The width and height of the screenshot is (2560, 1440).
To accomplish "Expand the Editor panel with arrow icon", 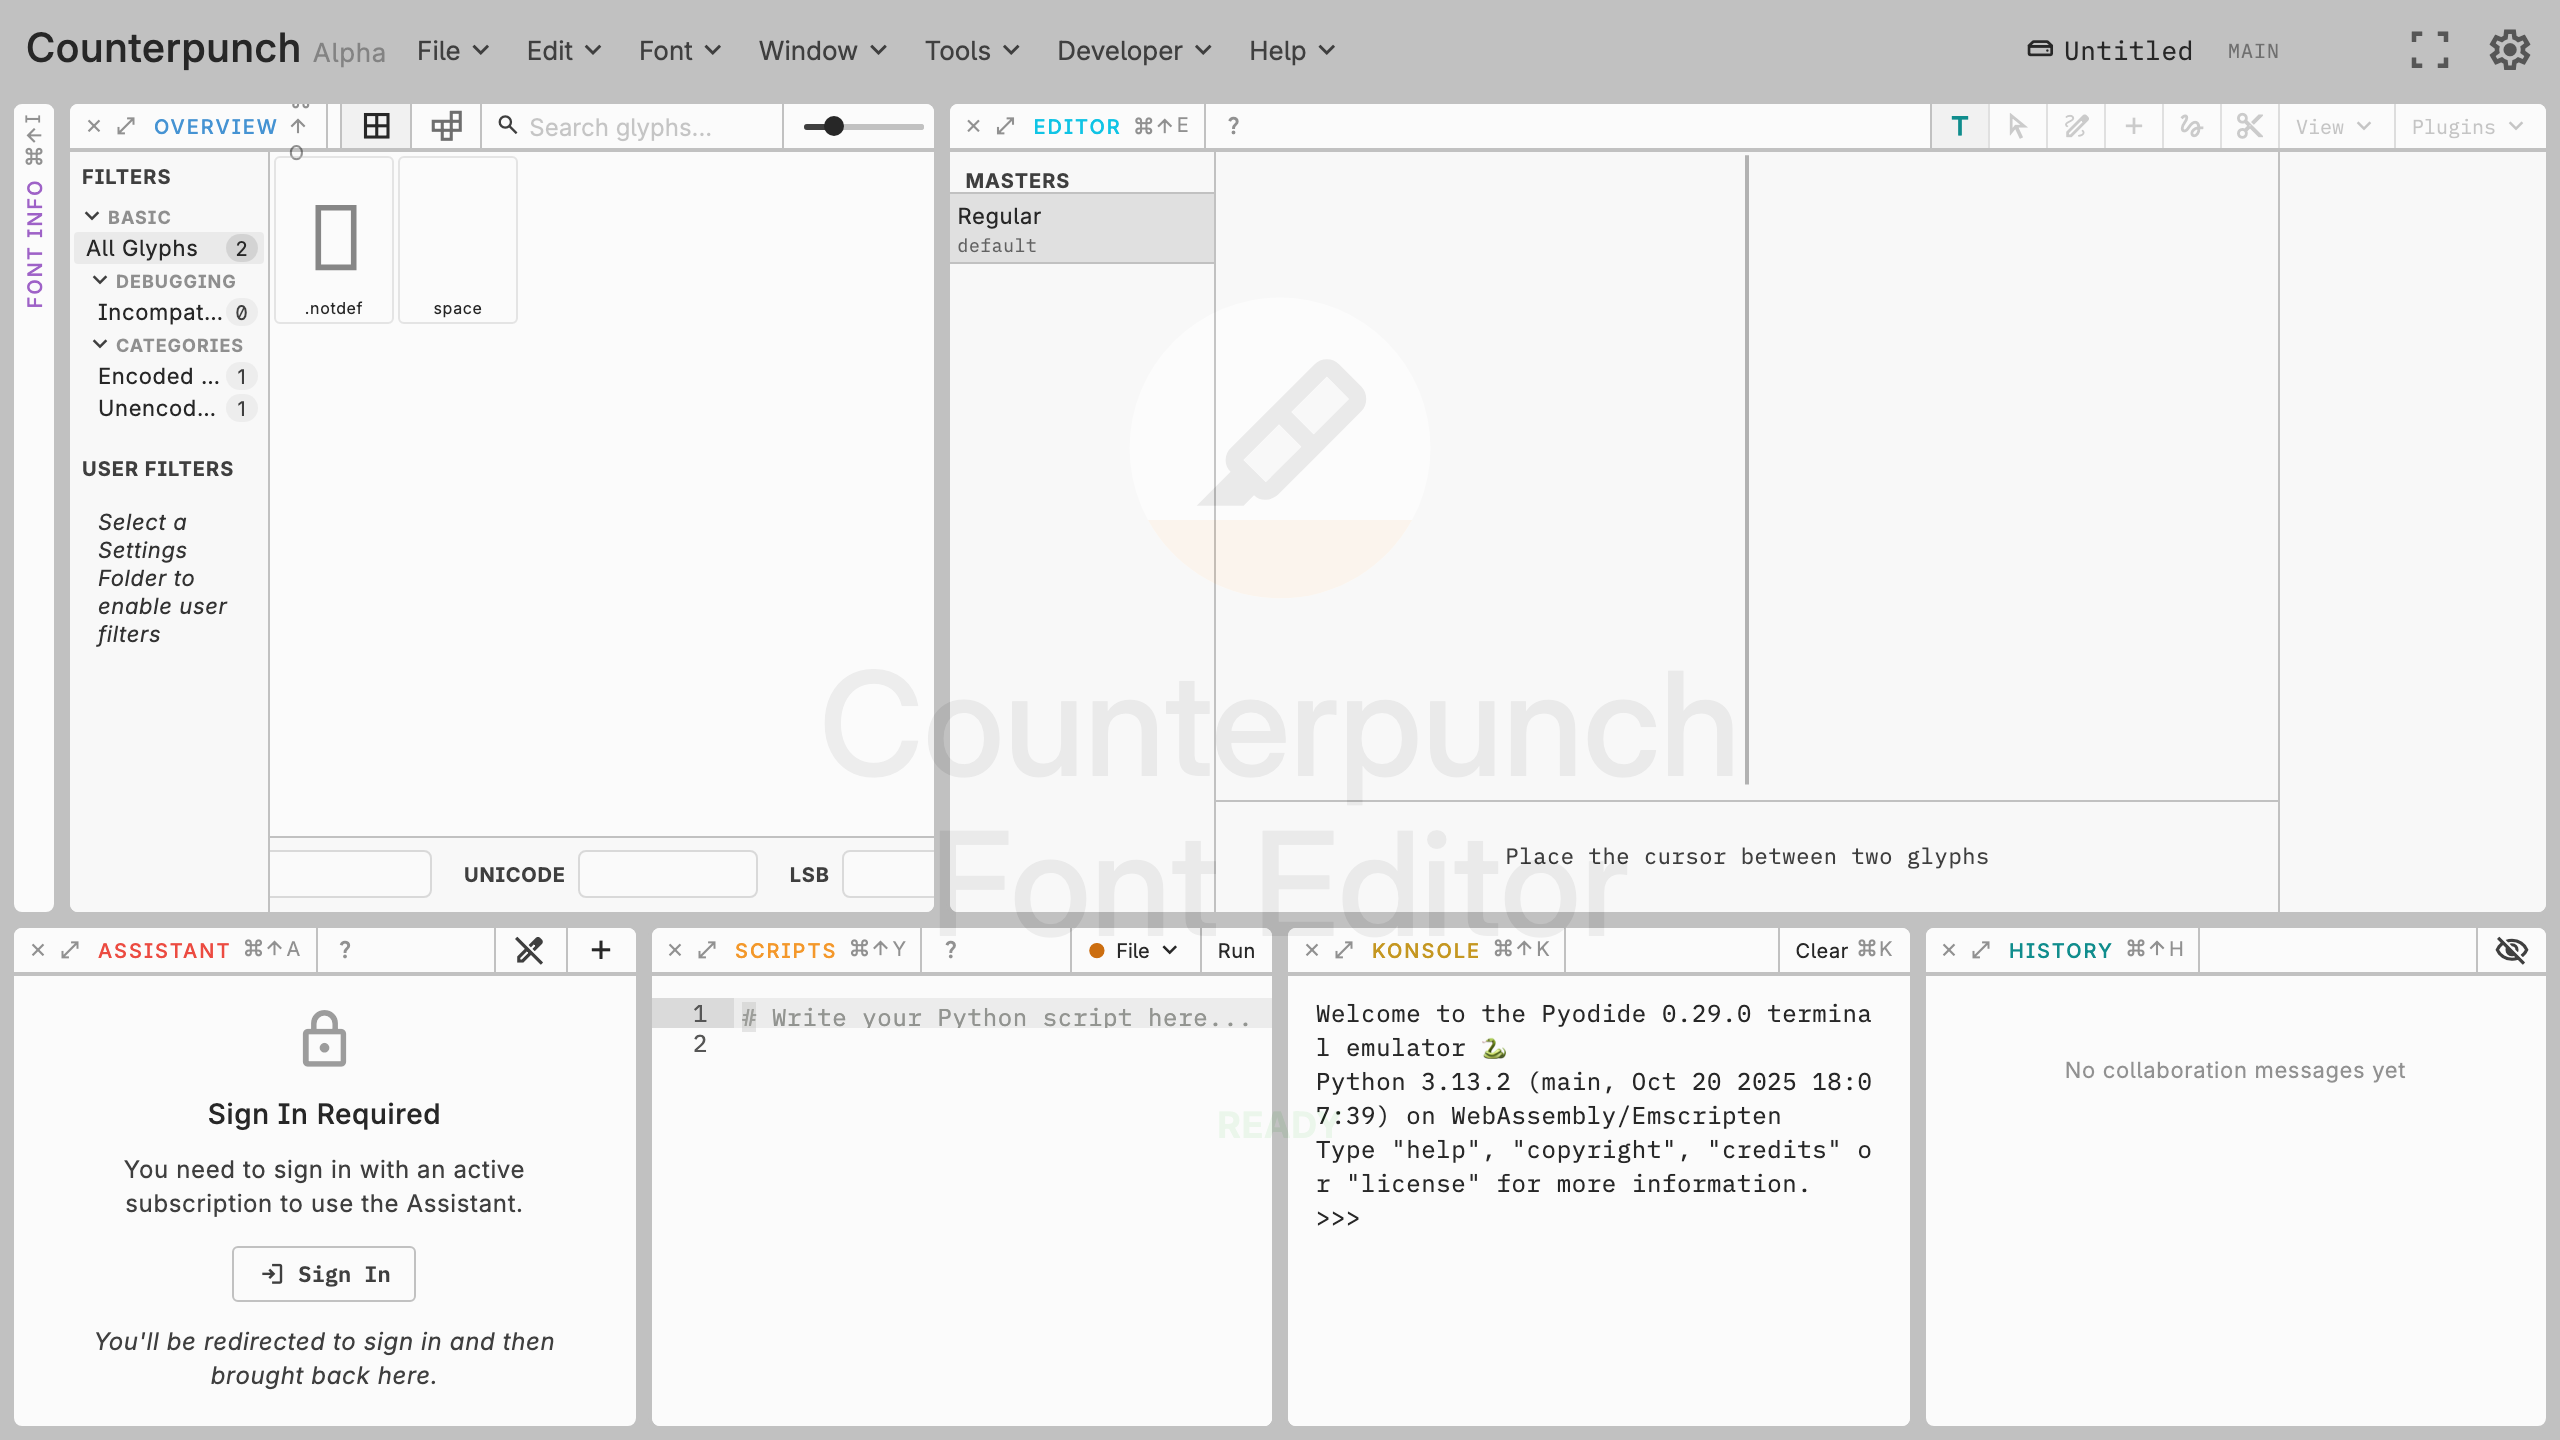I will 1005,126.
